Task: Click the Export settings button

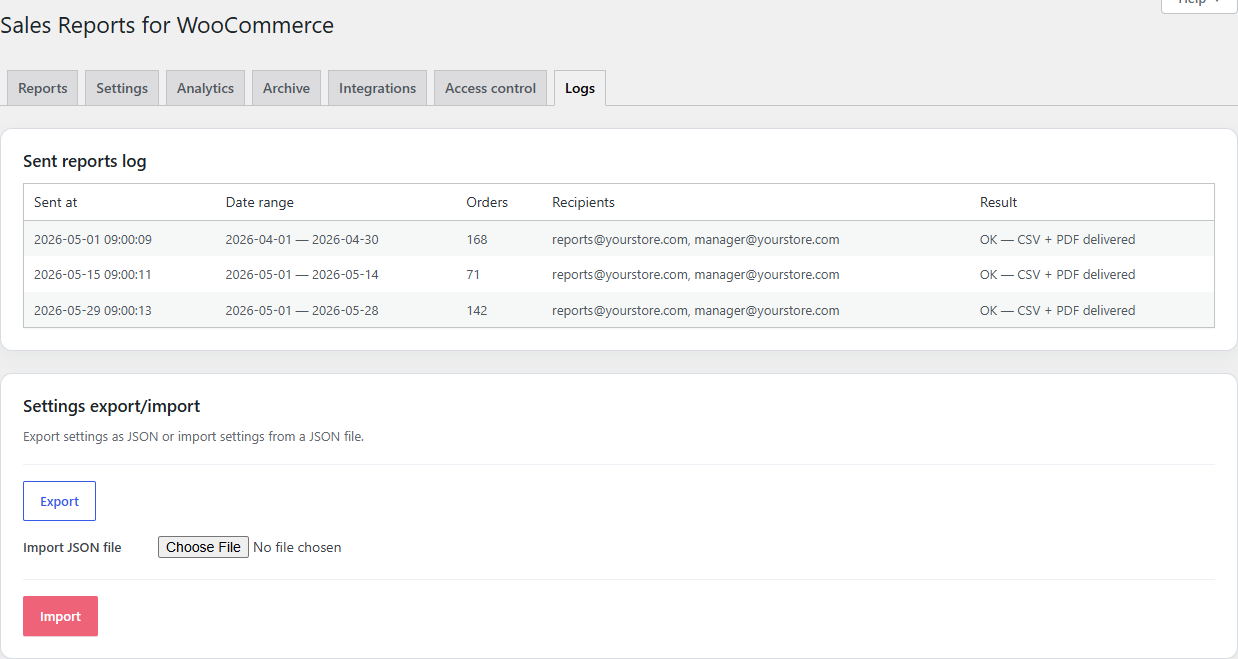Action: (x=59, y=501)
